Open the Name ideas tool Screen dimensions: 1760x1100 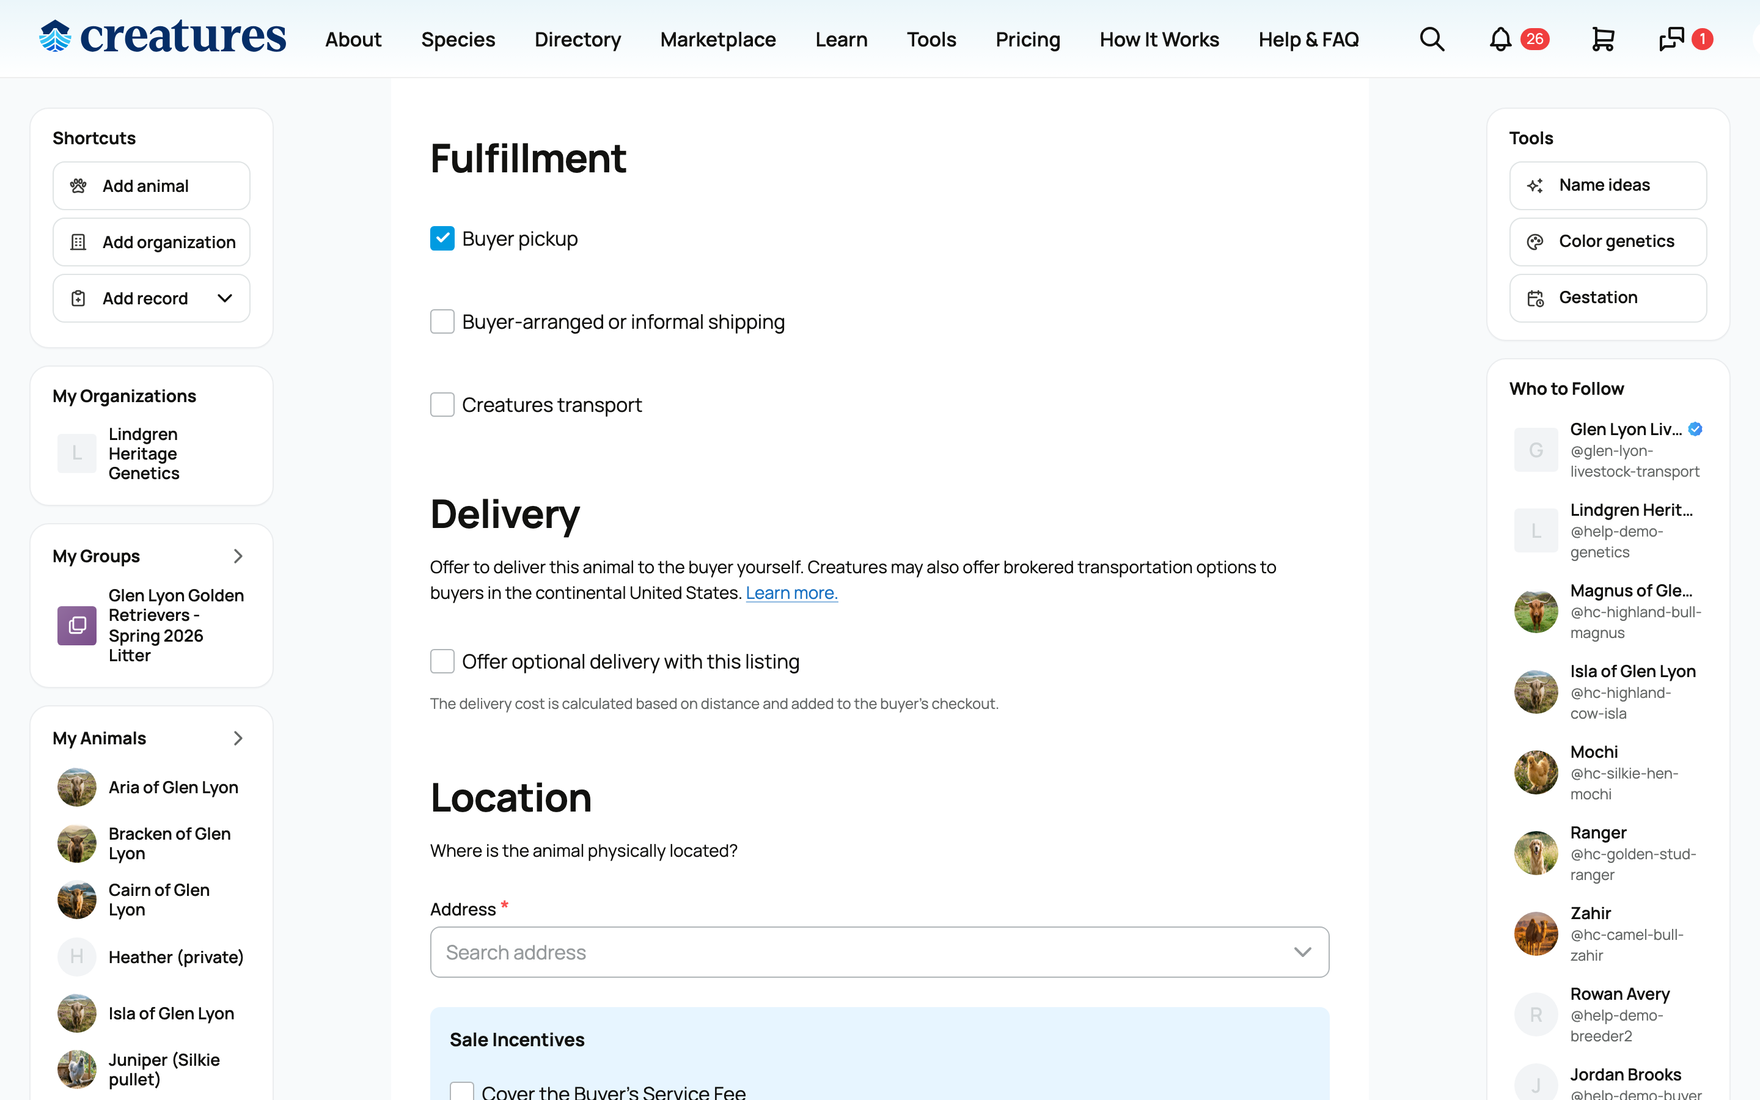pos(1608,186)
